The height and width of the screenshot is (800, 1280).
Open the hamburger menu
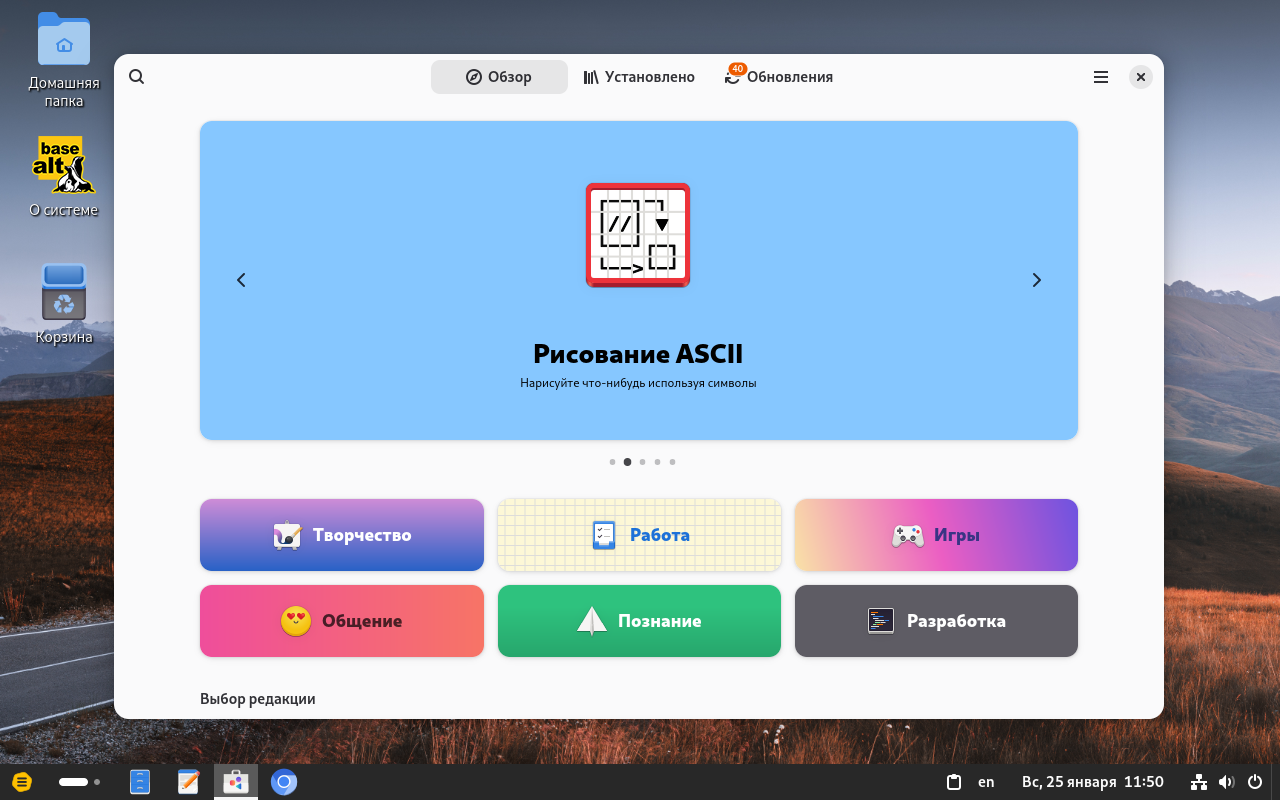(x=1101, y=76)
